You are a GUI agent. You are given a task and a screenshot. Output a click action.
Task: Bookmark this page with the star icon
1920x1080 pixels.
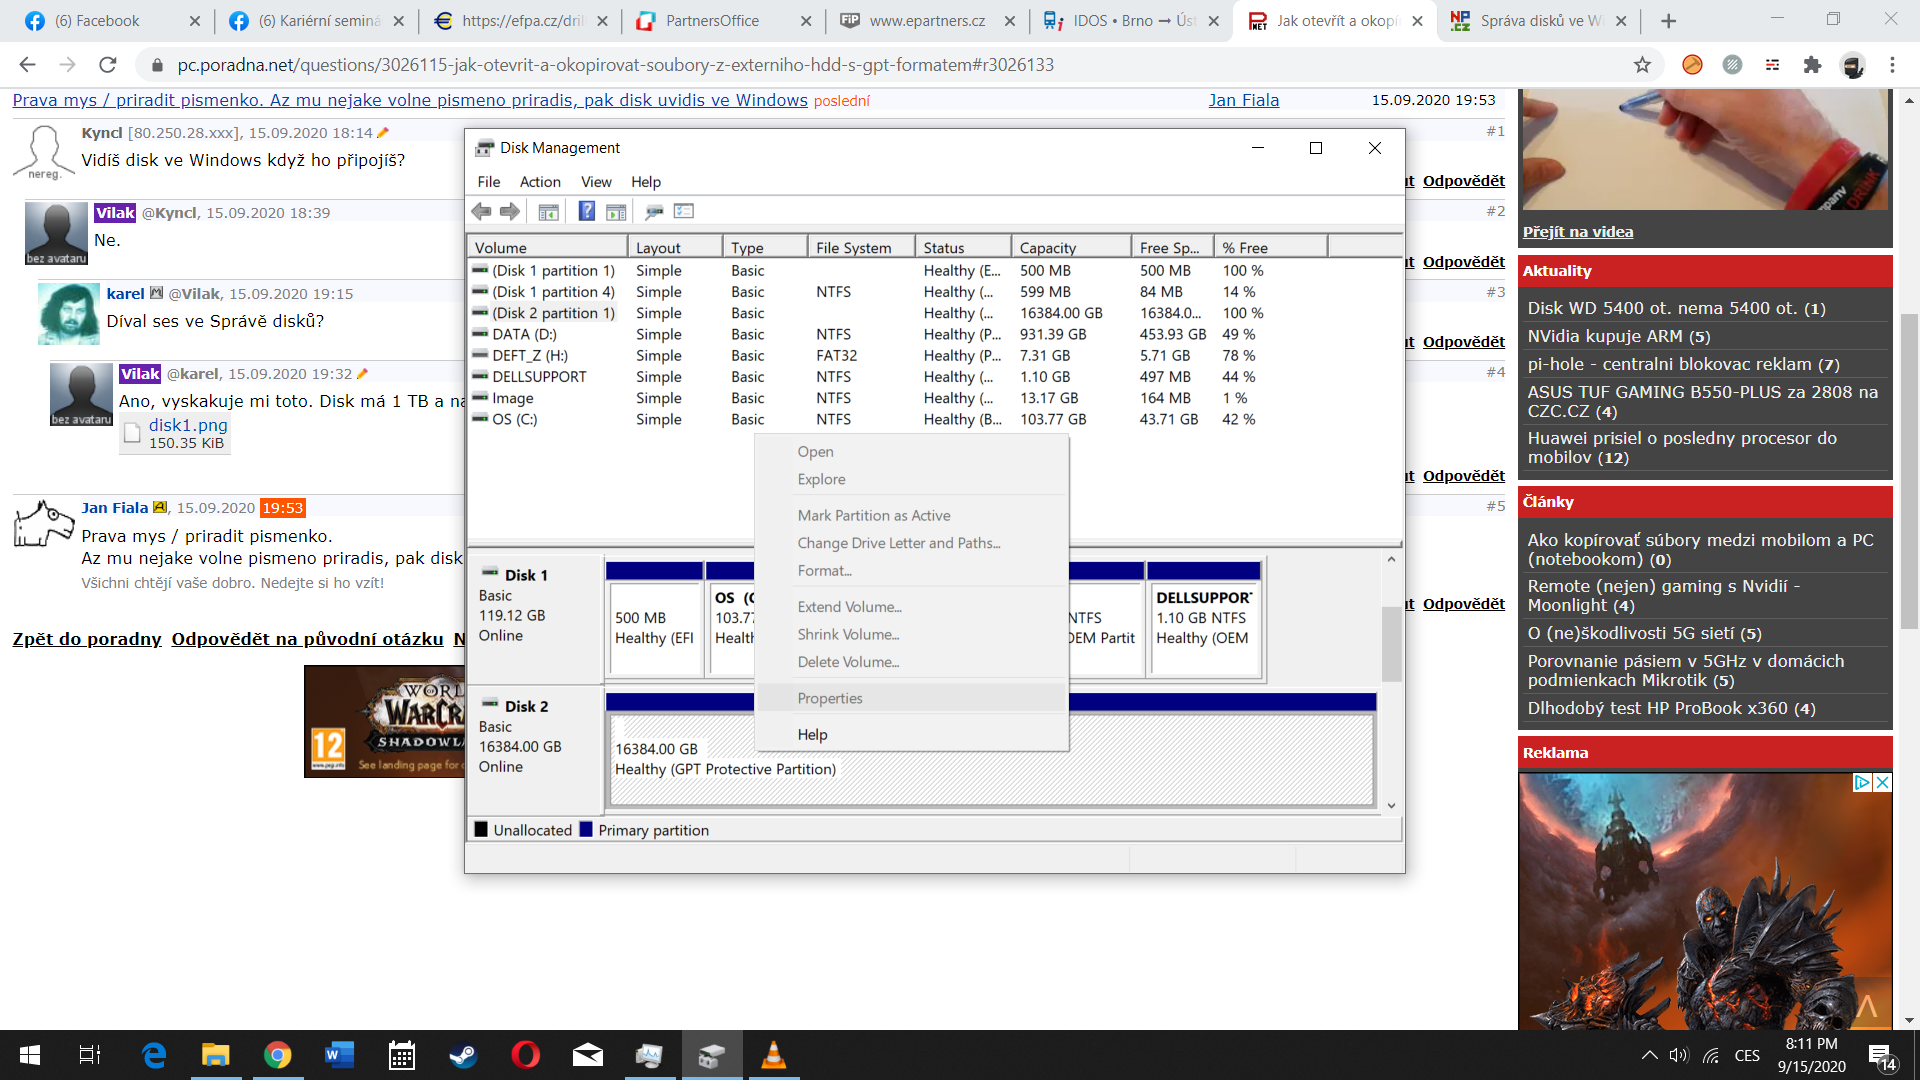point(1642,65)
